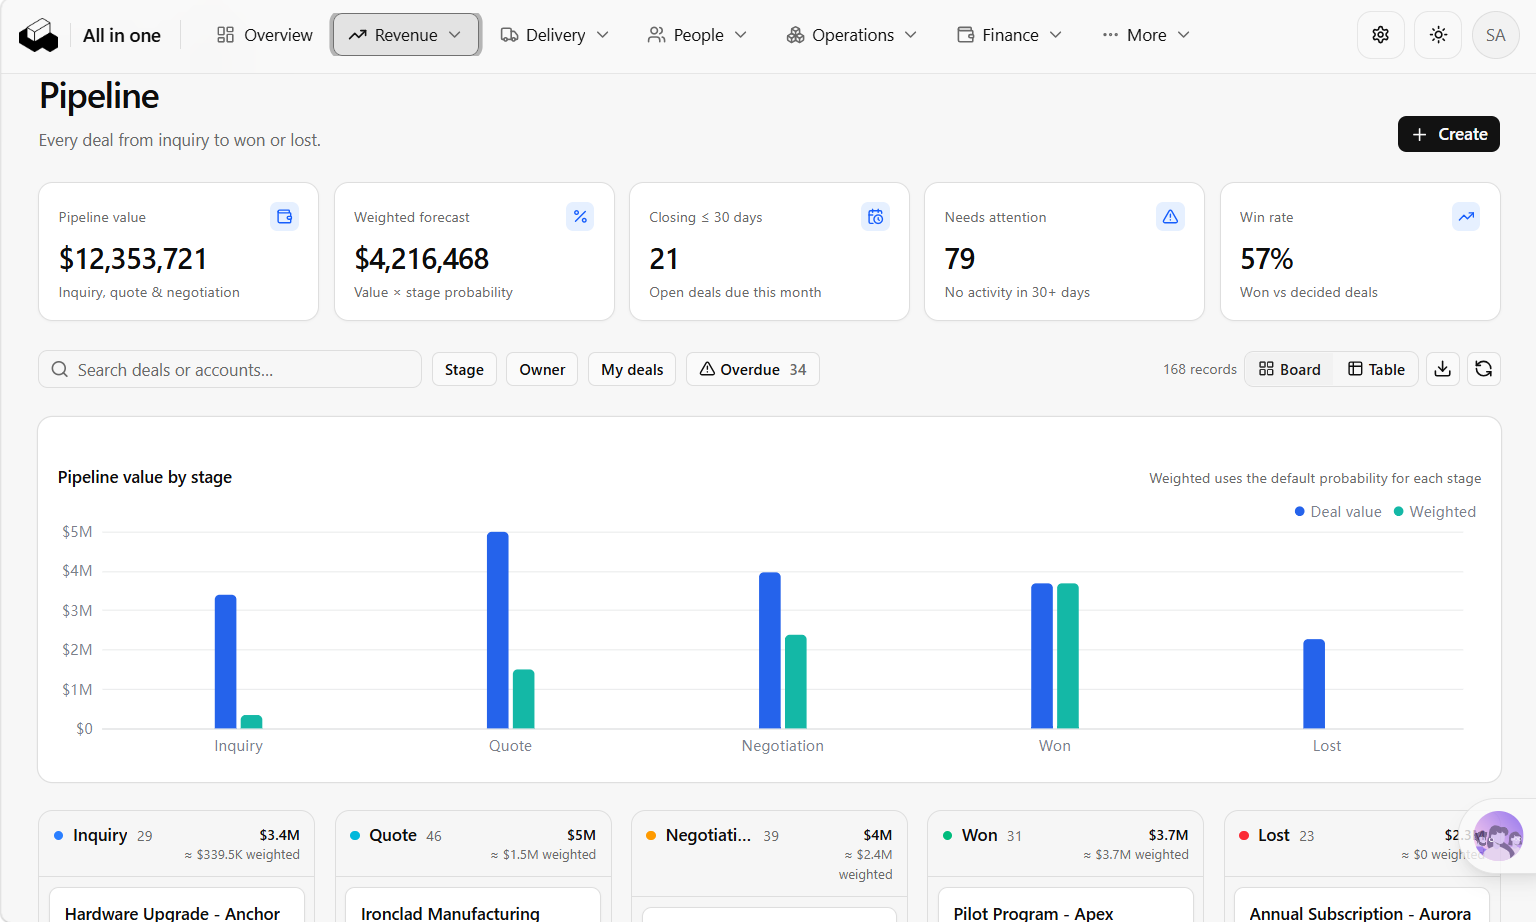Open the floating chat assistant avatar
Image resolution: width=1536 pixels, height=922 pixels.
(1498, 836)
